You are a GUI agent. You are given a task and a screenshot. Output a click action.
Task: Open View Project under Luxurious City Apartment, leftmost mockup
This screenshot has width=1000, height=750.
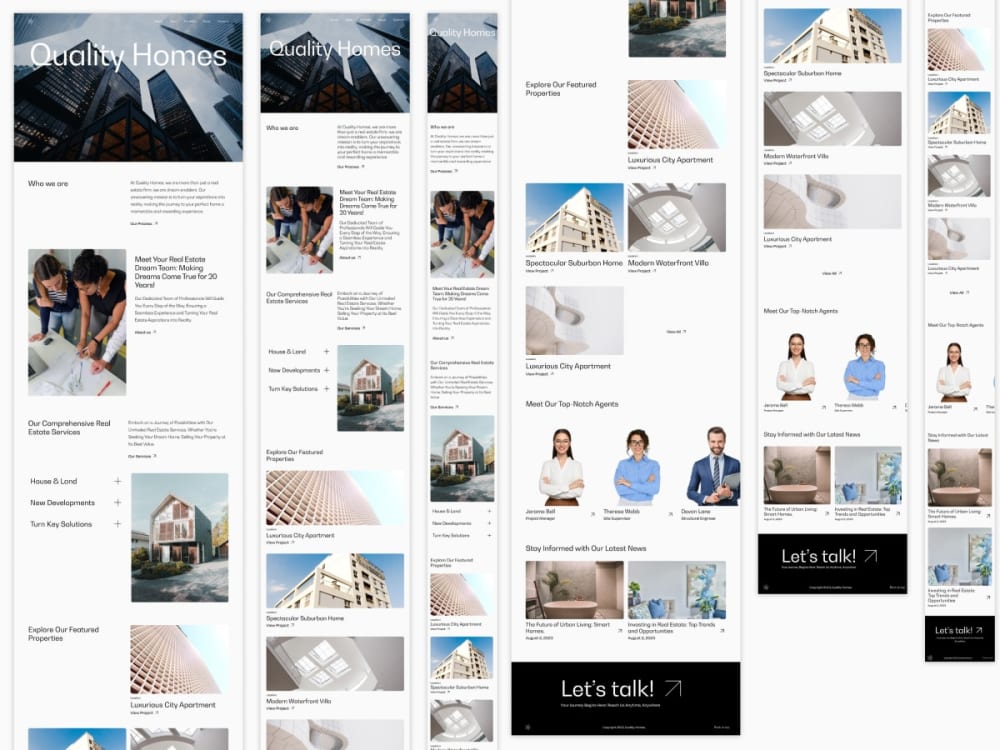click(x=143, y=713)
